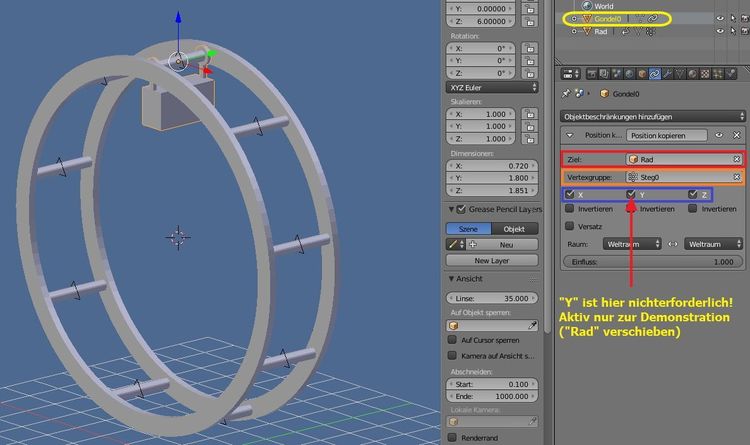Adjust the Einfluss influence slider
This screenshot has height=445, width=750.
pyautogui.click(x=653, y=262)
